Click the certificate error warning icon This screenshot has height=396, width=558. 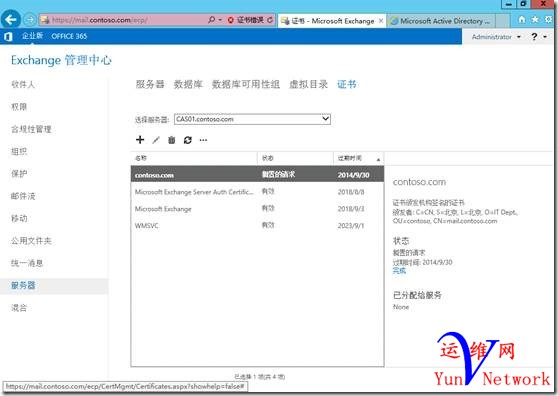click(x=231, y=20)
